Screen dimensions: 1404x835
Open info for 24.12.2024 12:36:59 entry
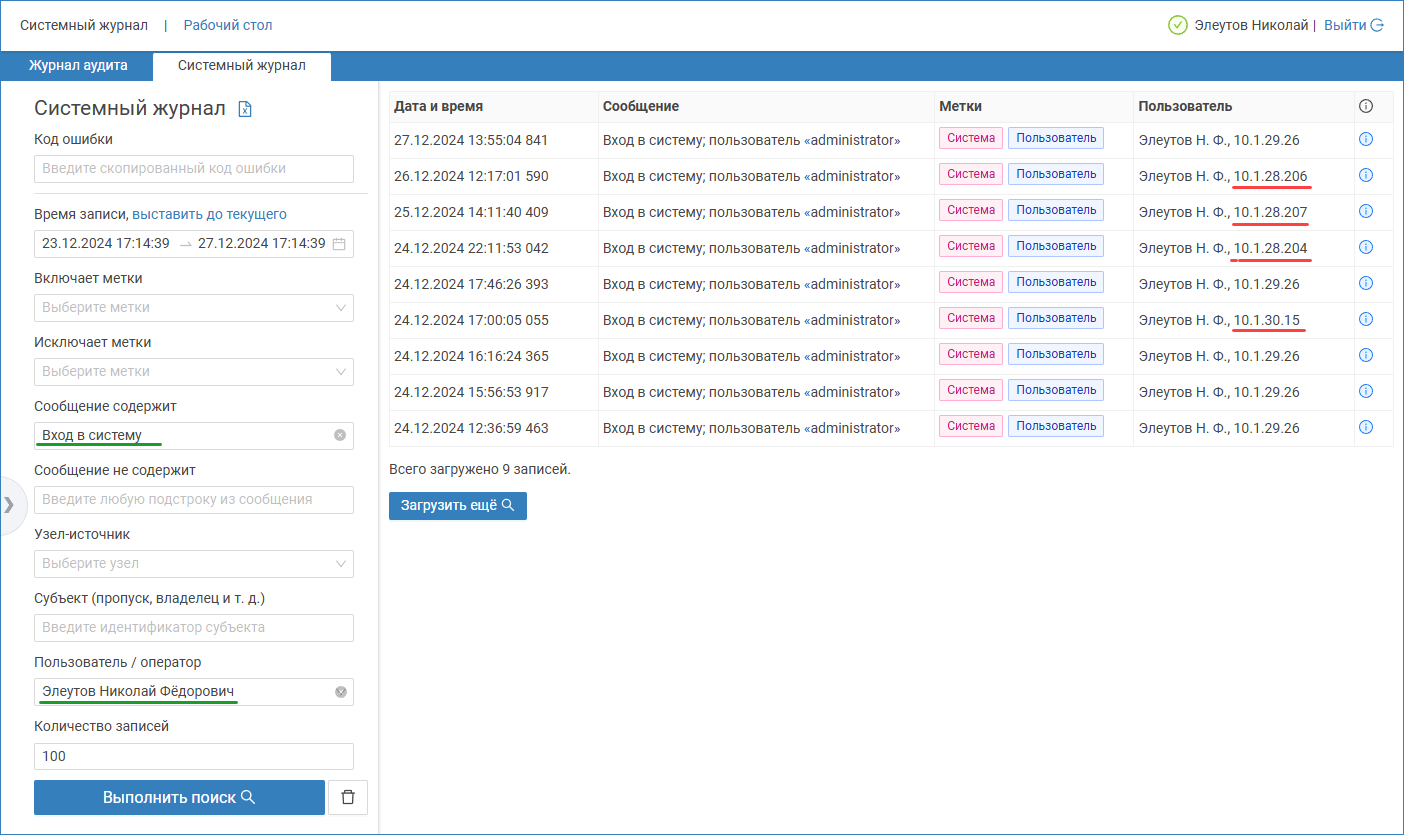pyautogui.click(x=1366, y=427)
